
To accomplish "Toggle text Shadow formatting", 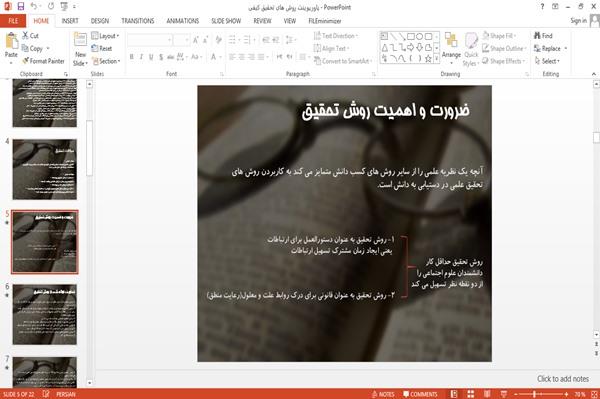I will point(161,57).
